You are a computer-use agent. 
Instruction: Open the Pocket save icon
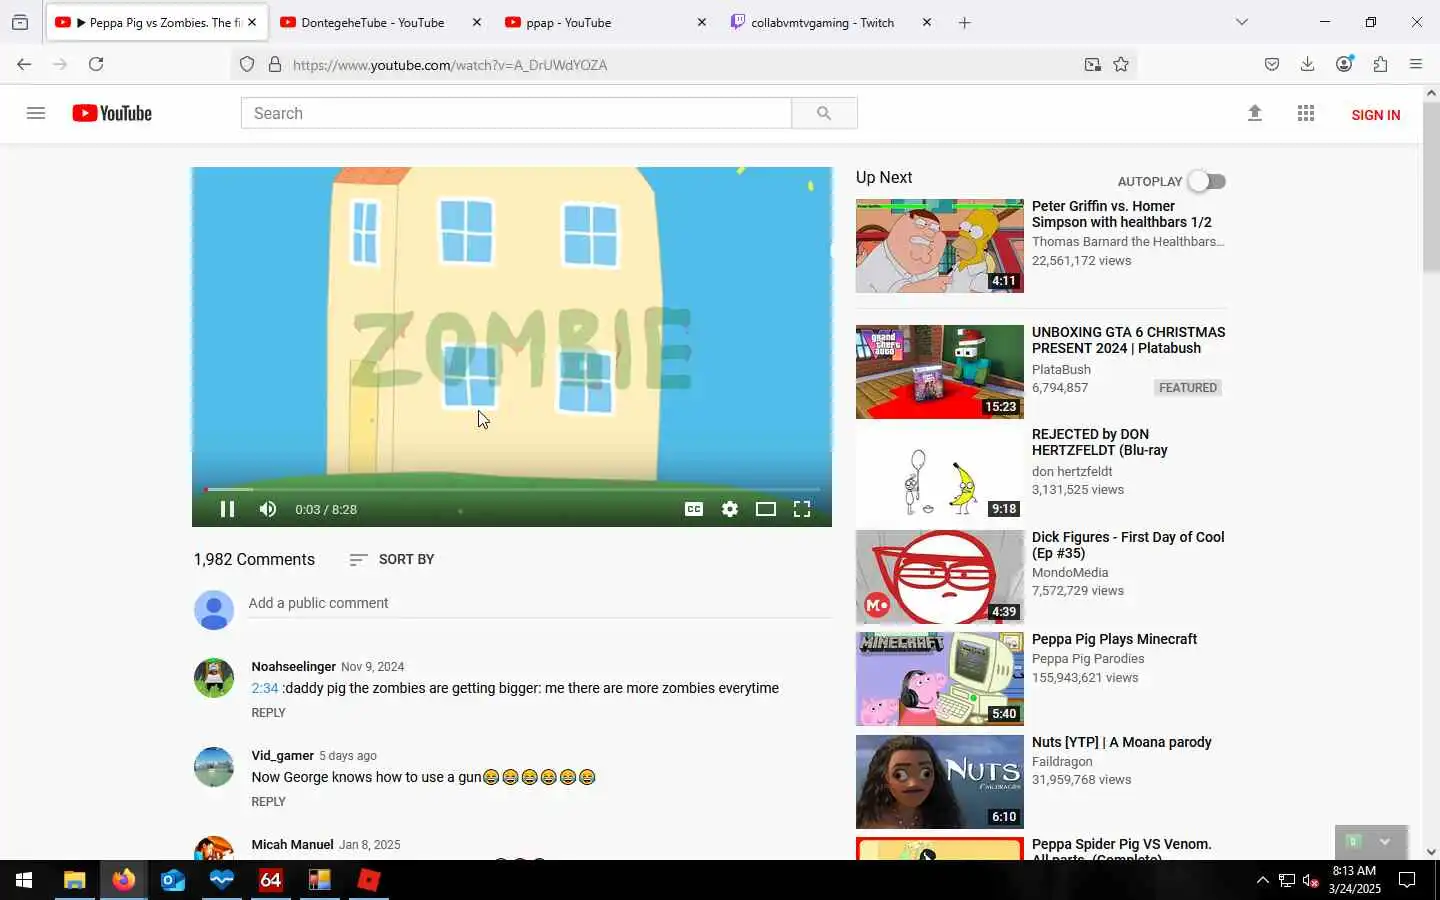1272,64
